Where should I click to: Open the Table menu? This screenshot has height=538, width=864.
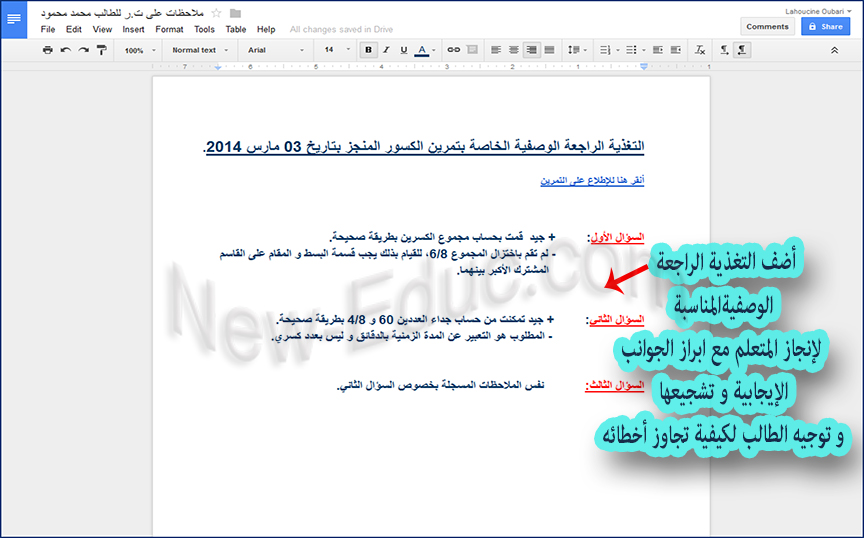(236, 30)
